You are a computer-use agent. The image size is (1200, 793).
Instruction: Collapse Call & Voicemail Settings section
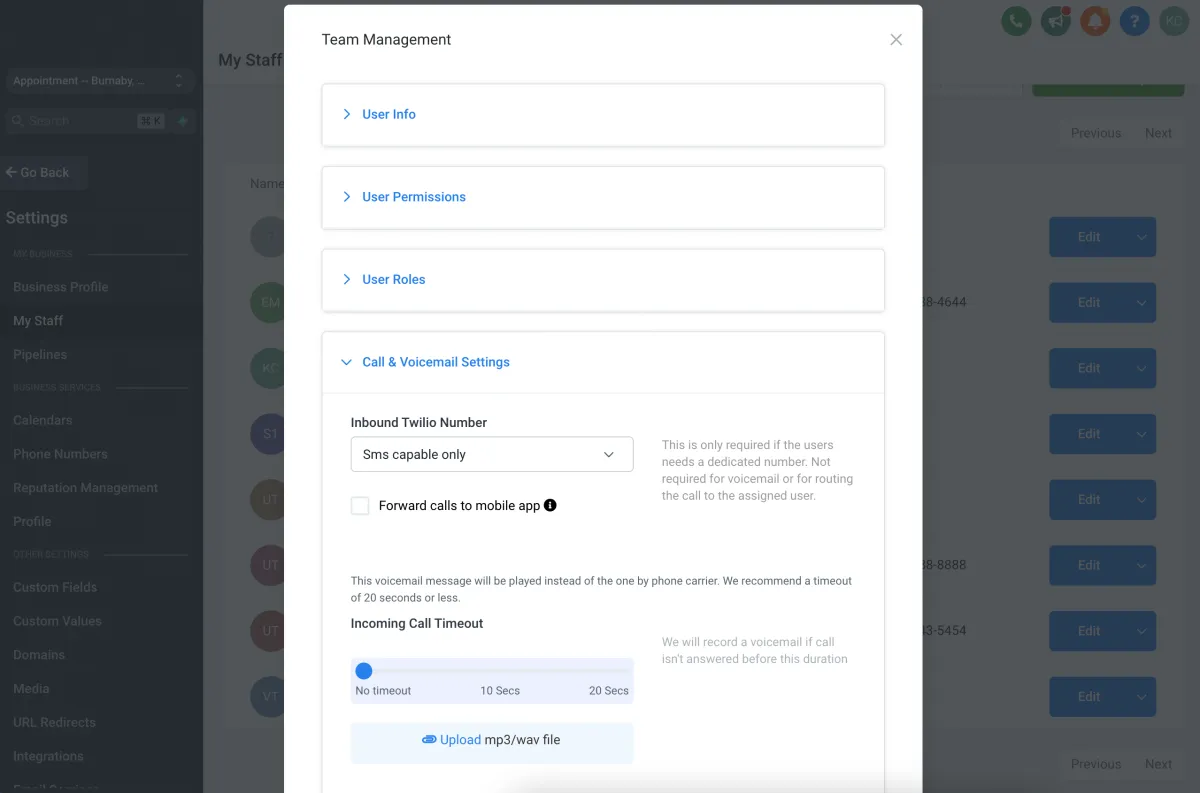point(435,362)
